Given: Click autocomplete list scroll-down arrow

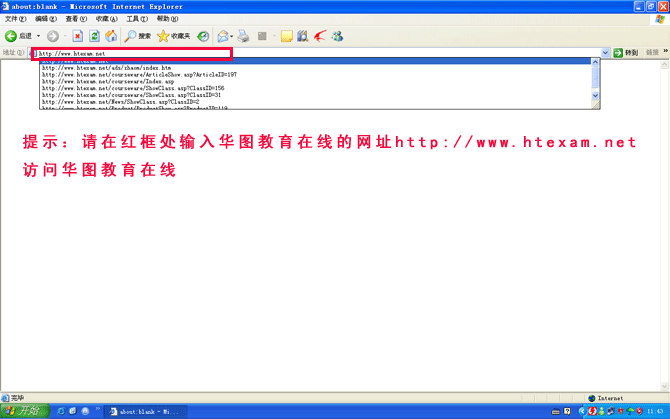Looking at the screenshot, I should (595, 96).
